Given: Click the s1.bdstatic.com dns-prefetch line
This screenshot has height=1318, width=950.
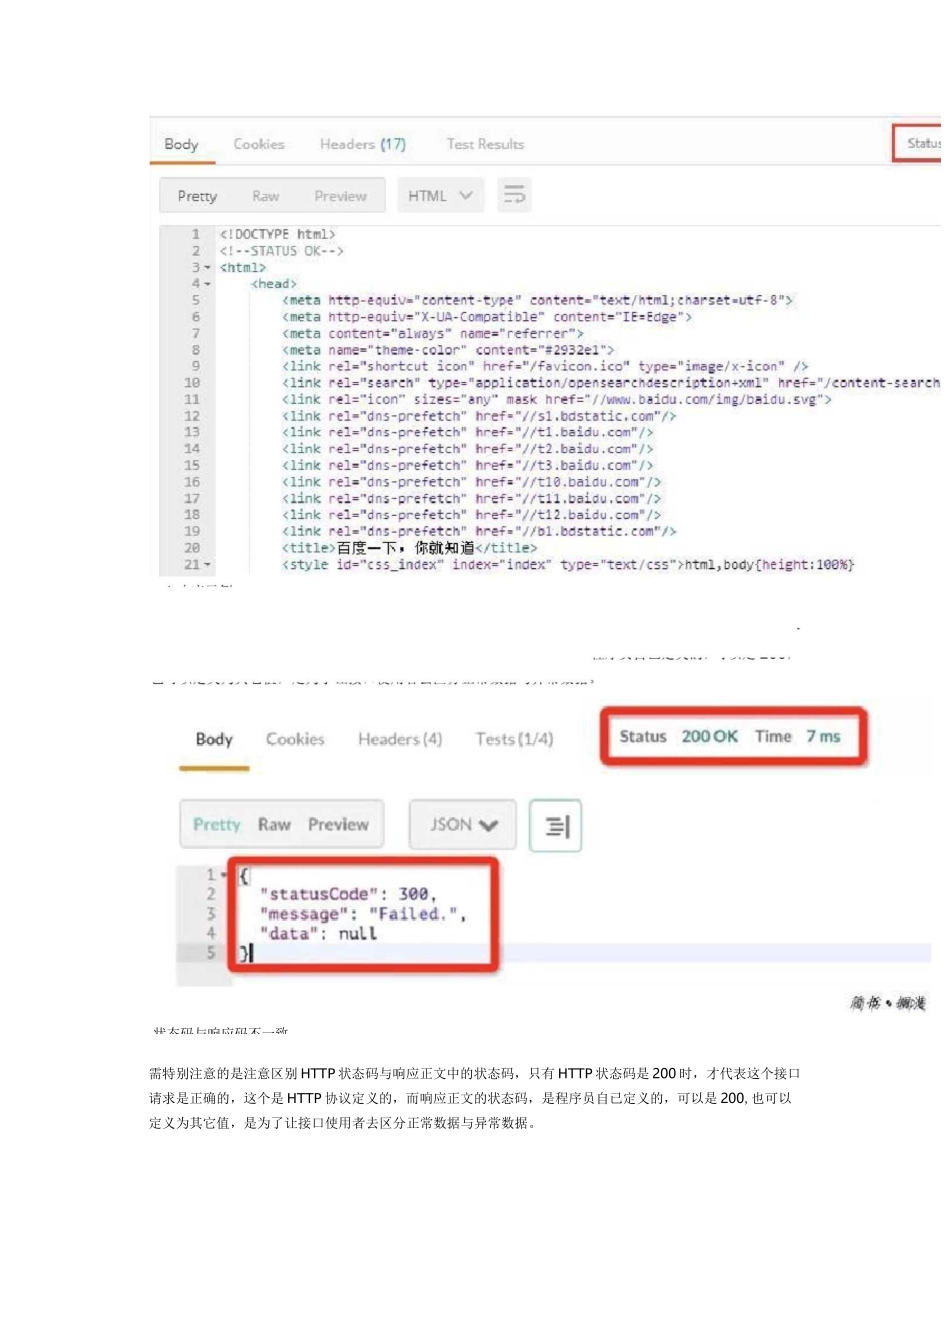Looking at the screenshot, I should coord(480,416).
